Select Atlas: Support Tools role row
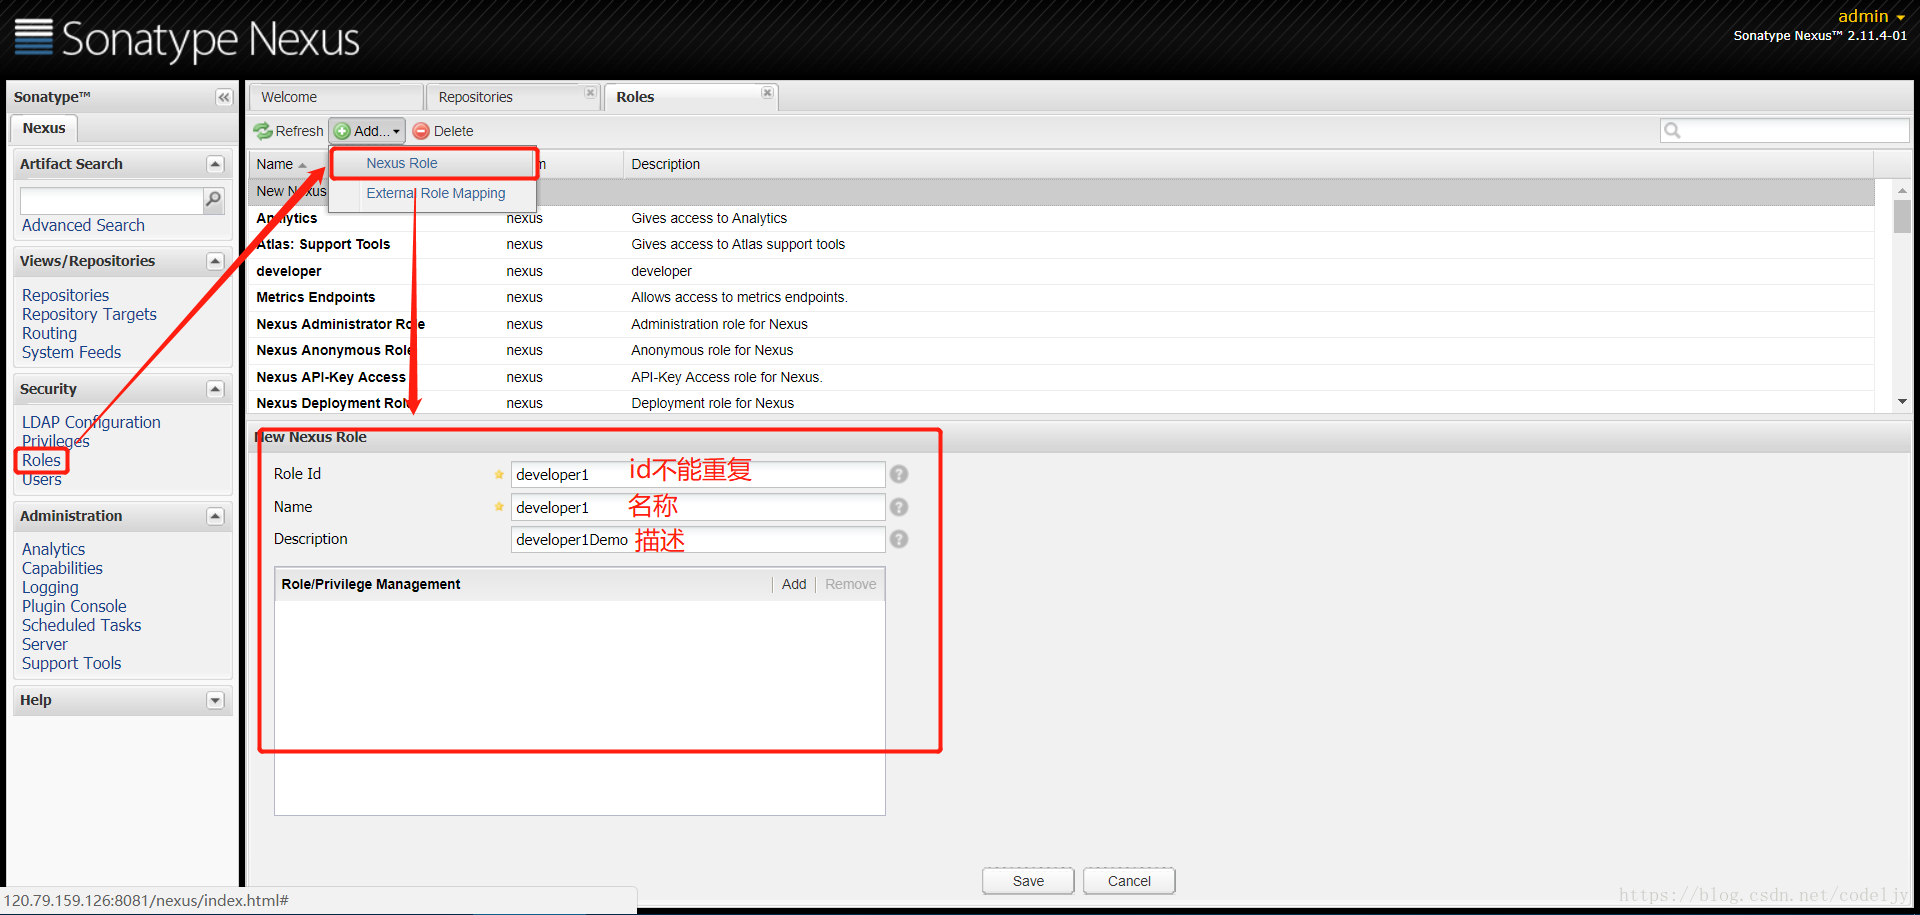 1061,244
